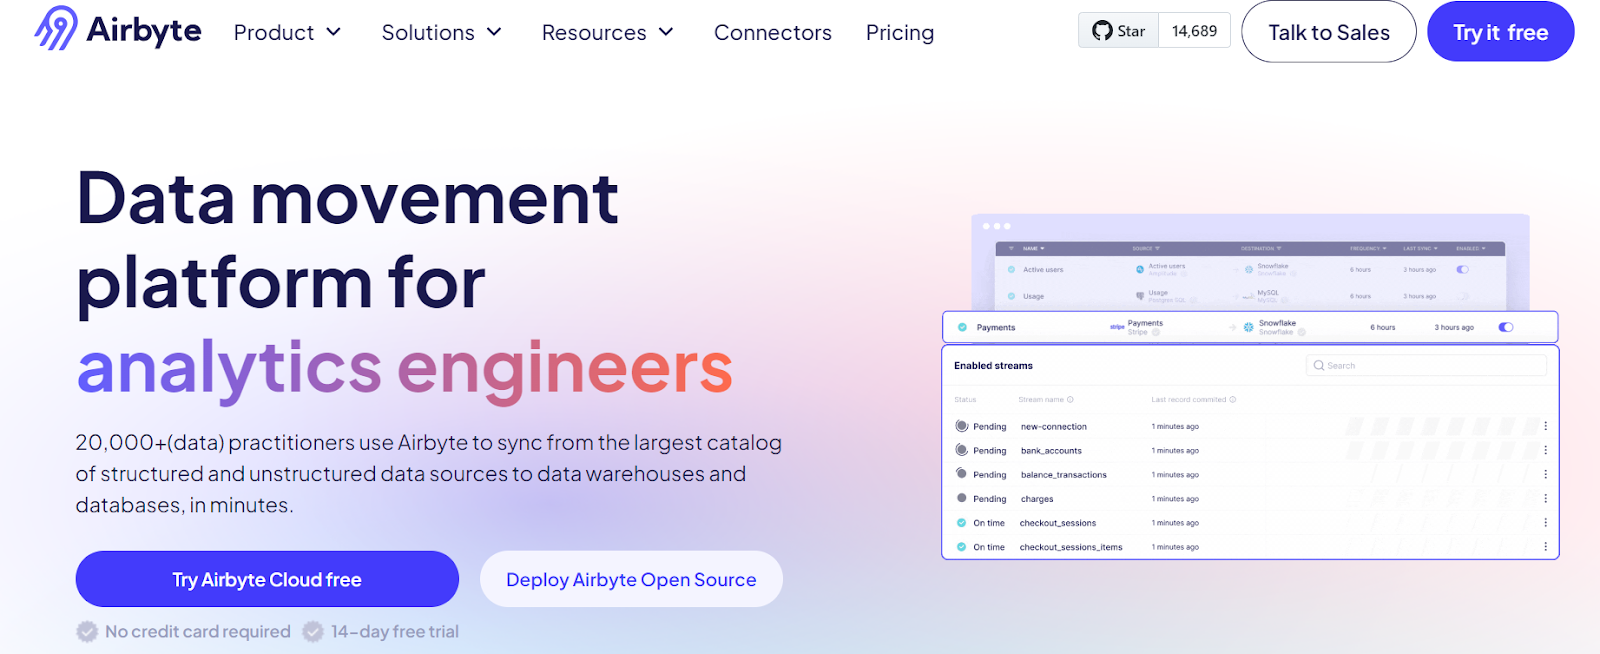Click the info icon next to Stream name
1600x654 pixels.
[x=1070, y=399]
